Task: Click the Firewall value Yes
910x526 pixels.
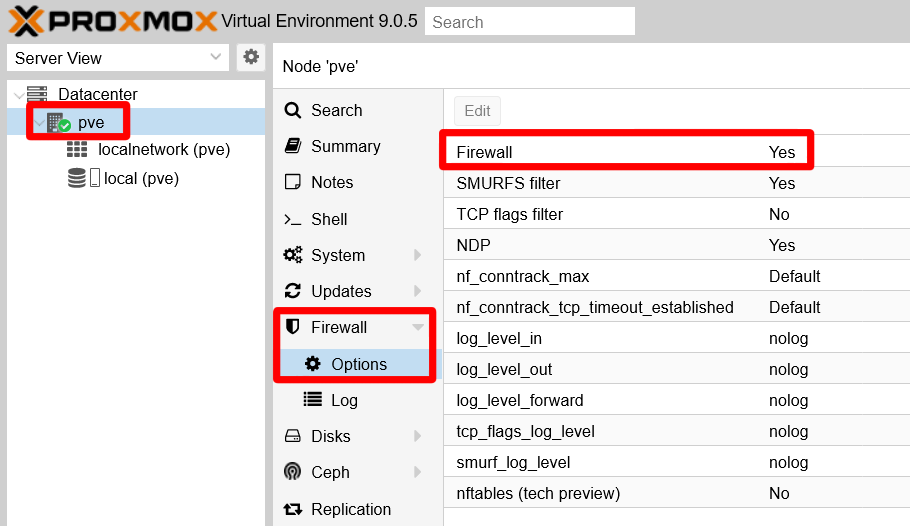Action: pos(782,152)
